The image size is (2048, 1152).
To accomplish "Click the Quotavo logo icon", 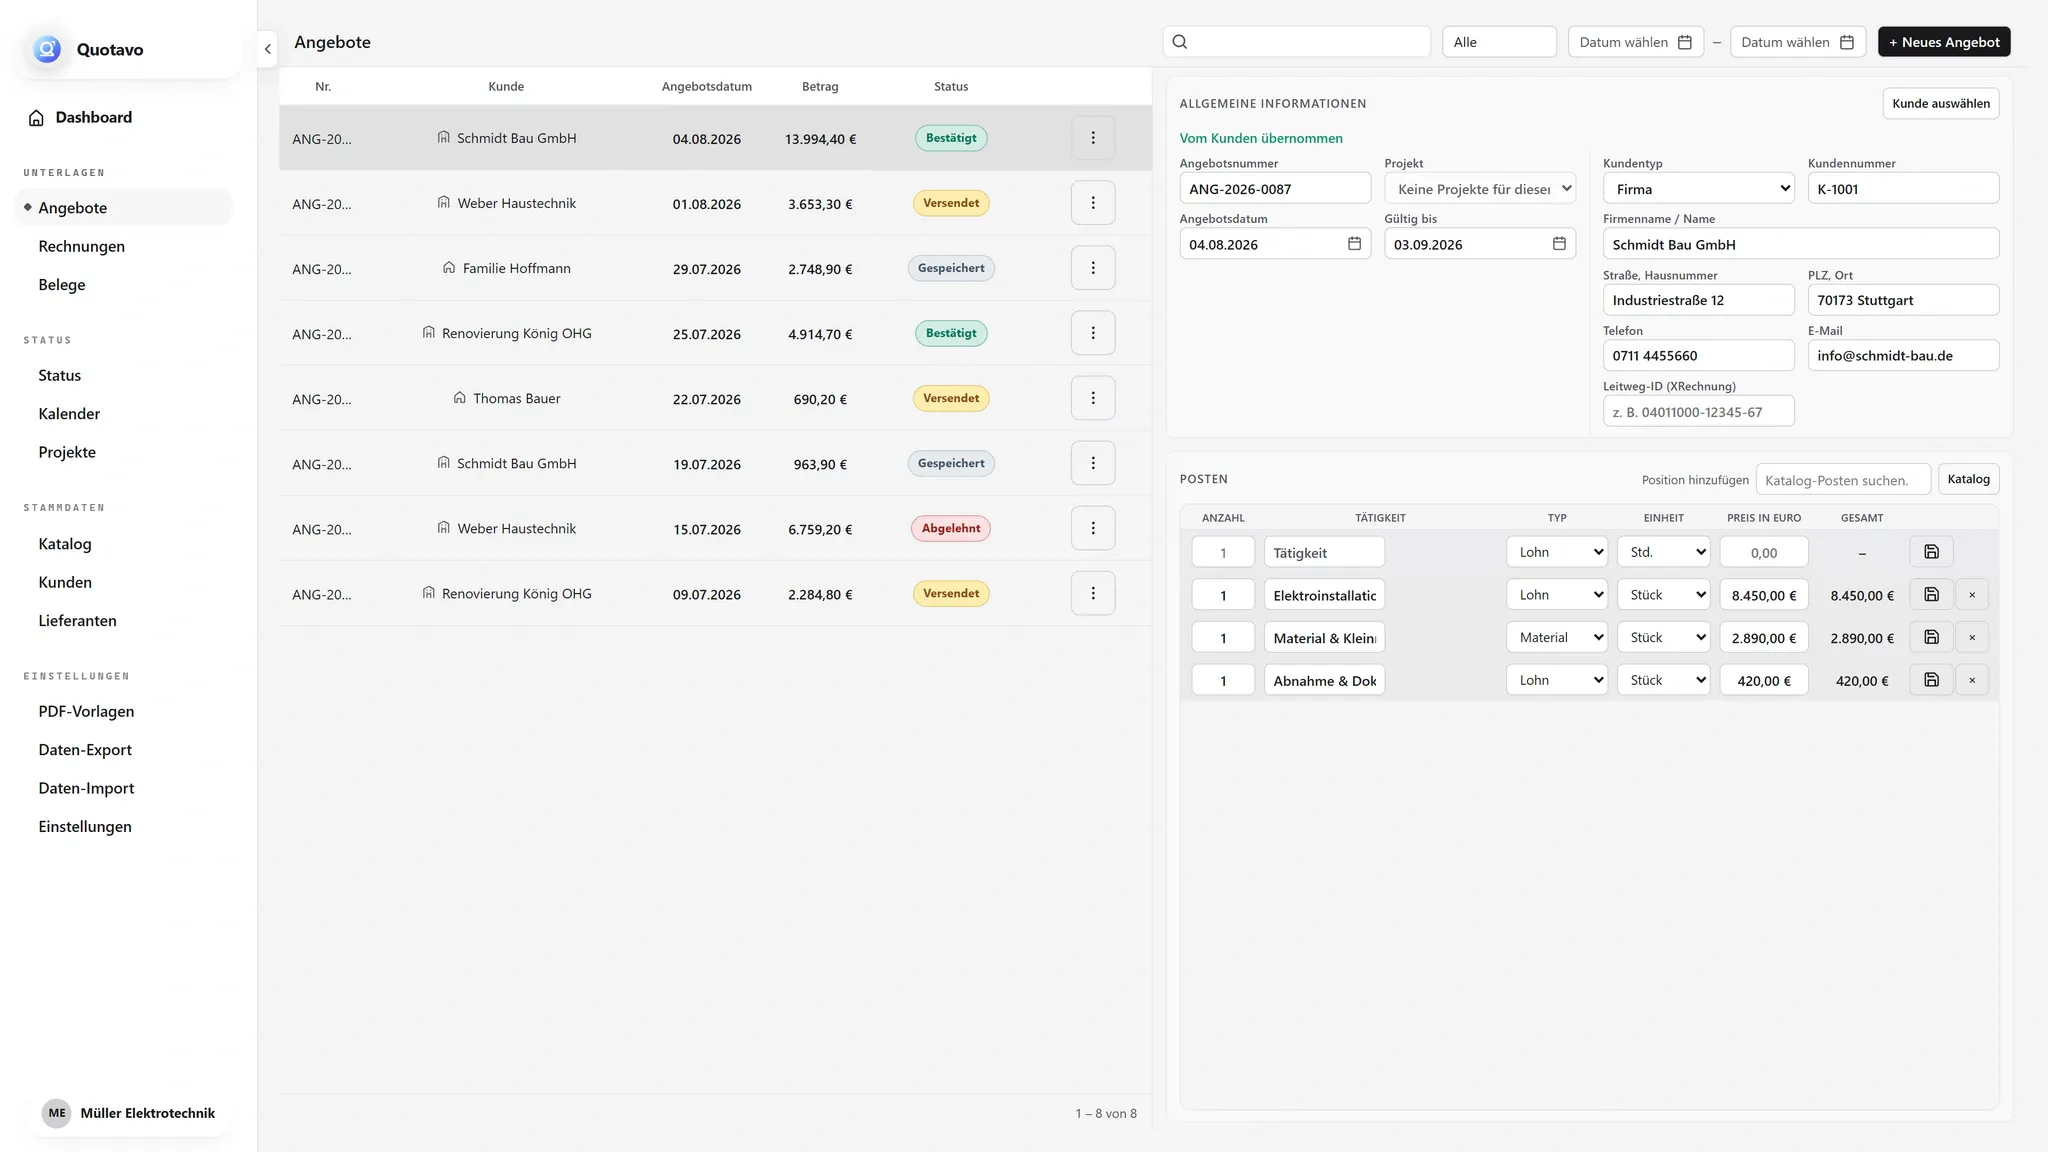I will click(x=47, y=49).
